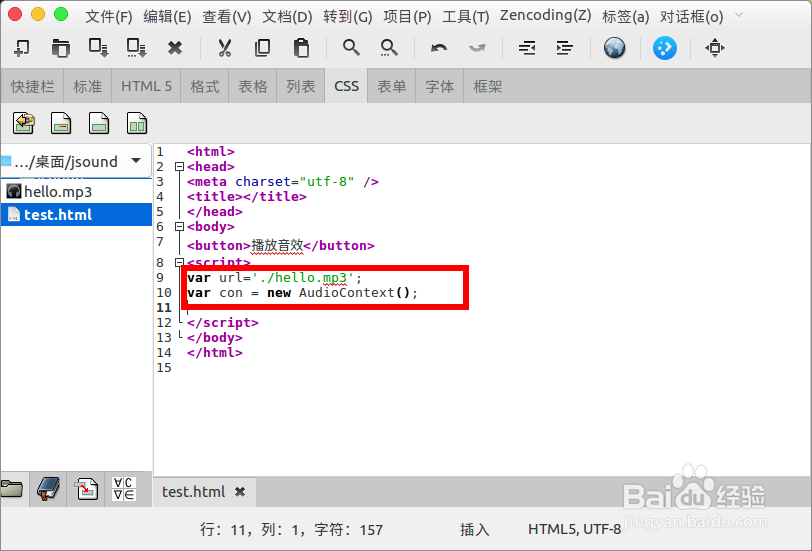The height and width of the screenshot is (551, 812).
Task: Switch to the 快捷栏 tab
Action: click(33, 86)
